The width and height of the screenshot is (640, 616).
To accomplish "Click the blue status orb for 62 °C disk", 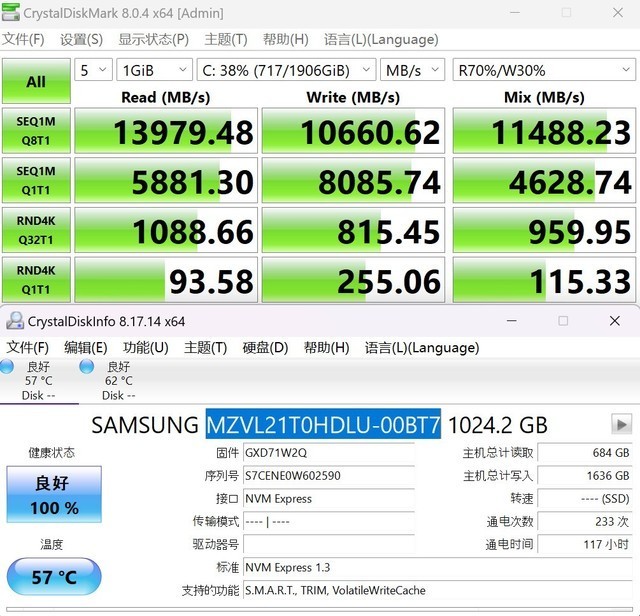I will pos(87,367).
